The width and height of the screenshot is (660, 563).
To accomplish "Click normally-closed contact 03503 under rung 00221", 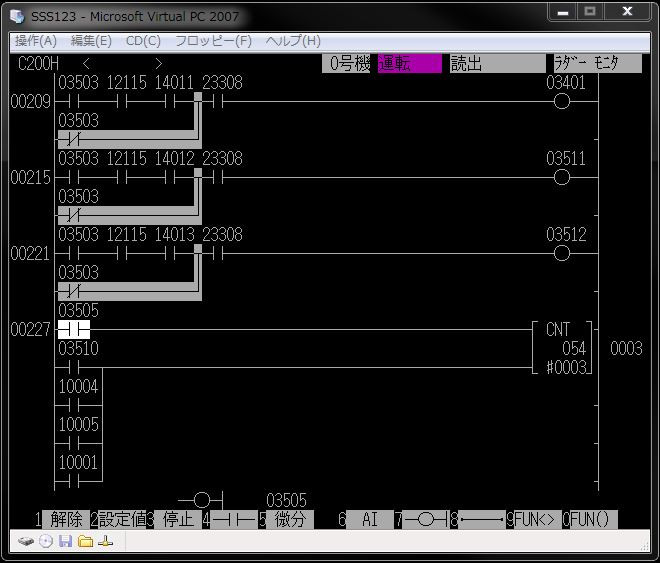I will click(74, 291).
